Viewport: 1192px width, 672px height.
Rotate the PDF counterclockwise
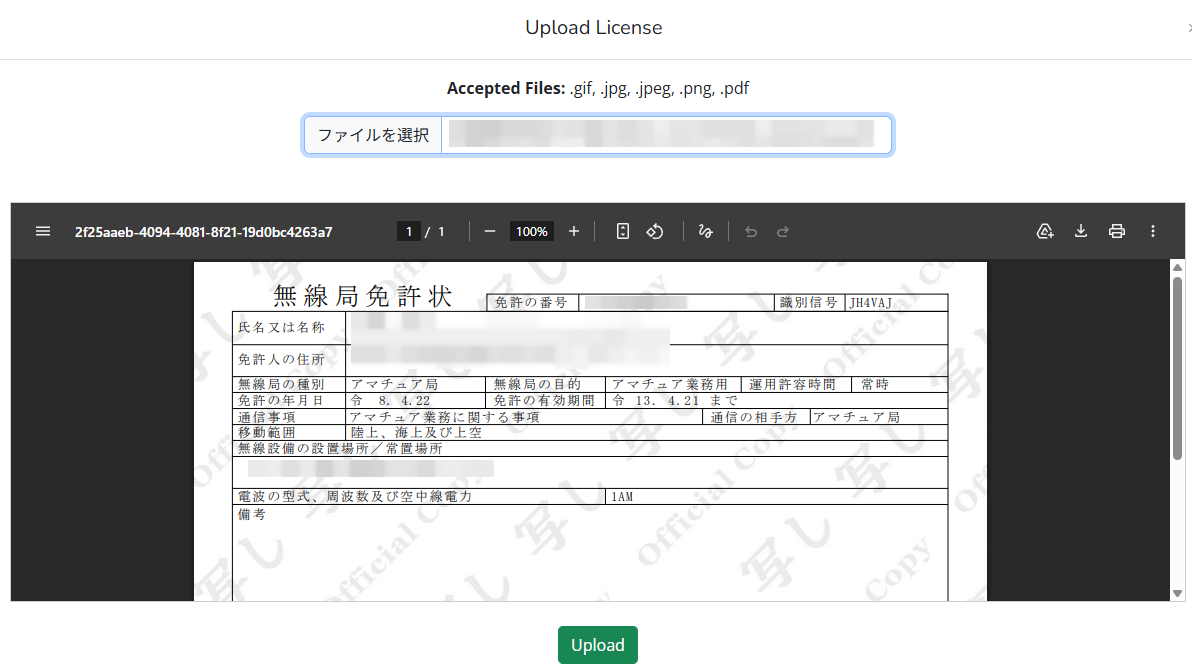655,231
